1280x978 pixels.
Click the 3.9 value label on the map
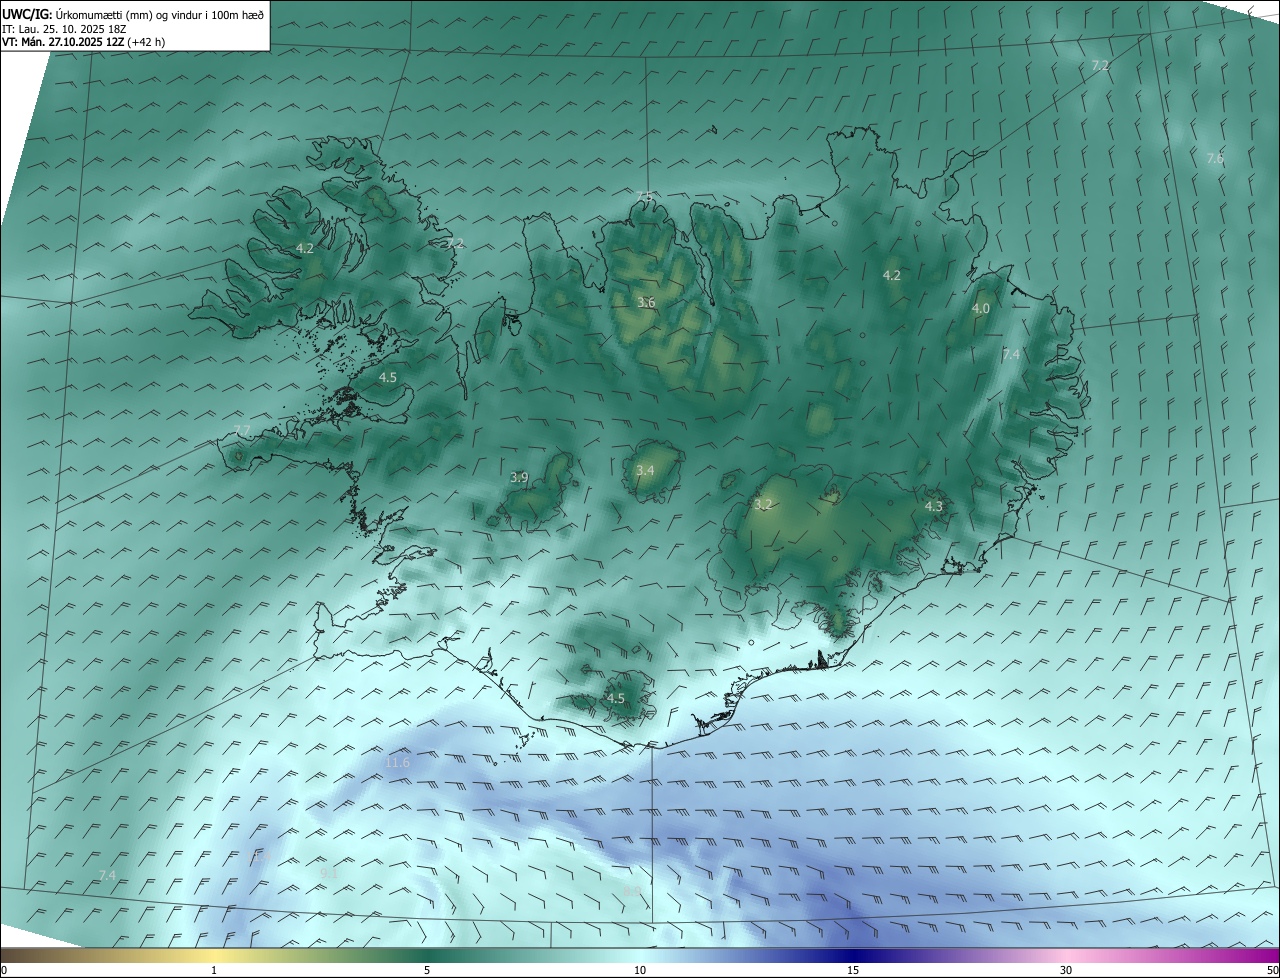point(519,478)
